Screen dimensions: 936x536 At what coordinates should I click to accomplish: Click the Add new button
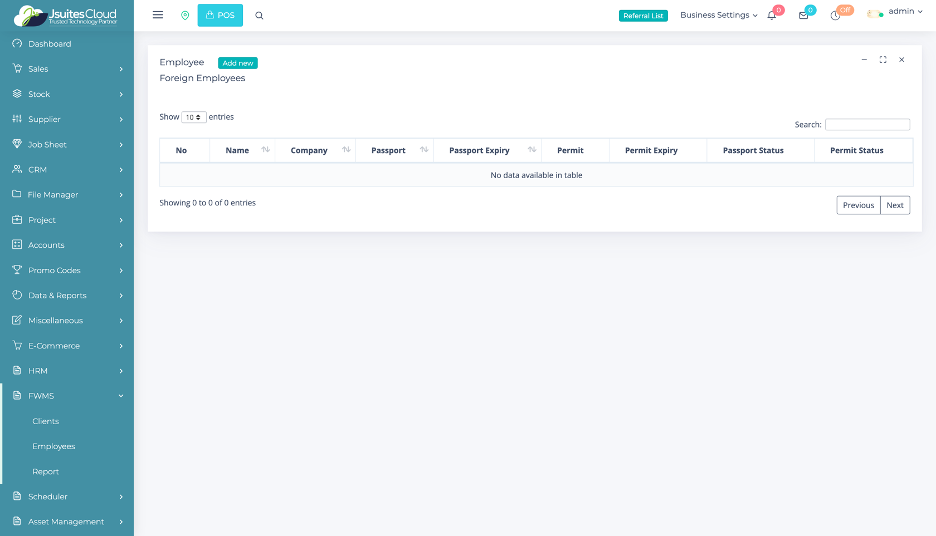click(x=238, y=63)
